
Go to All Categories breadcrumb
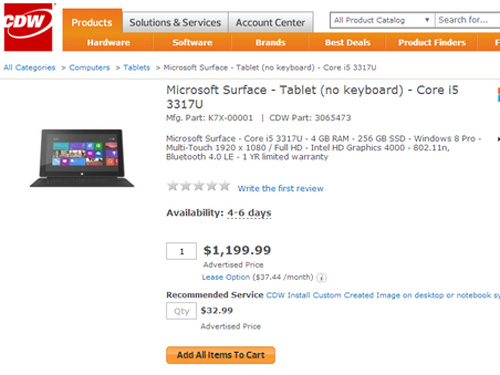point(29,68)
